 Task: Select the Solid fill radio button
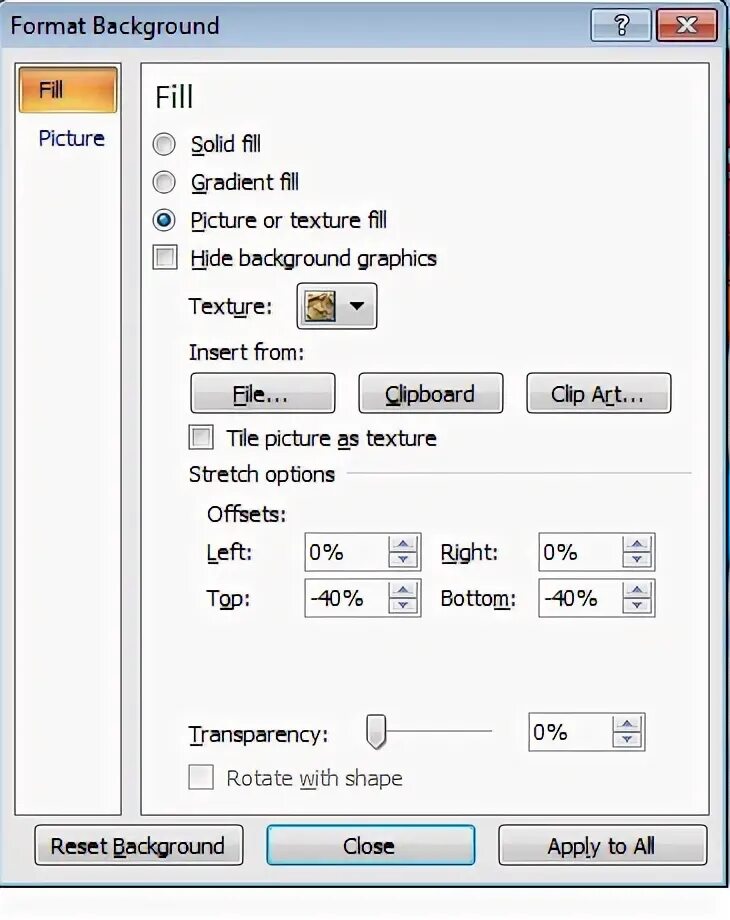tap(164, 144)
